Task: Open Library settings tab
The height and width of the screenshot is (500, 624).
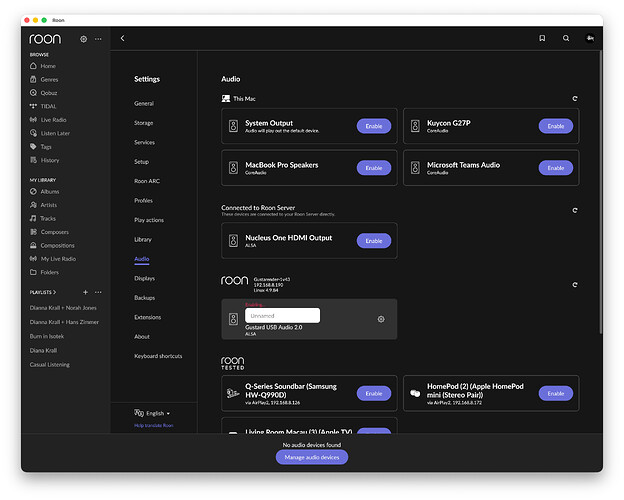Action: [x=143, y=240]
